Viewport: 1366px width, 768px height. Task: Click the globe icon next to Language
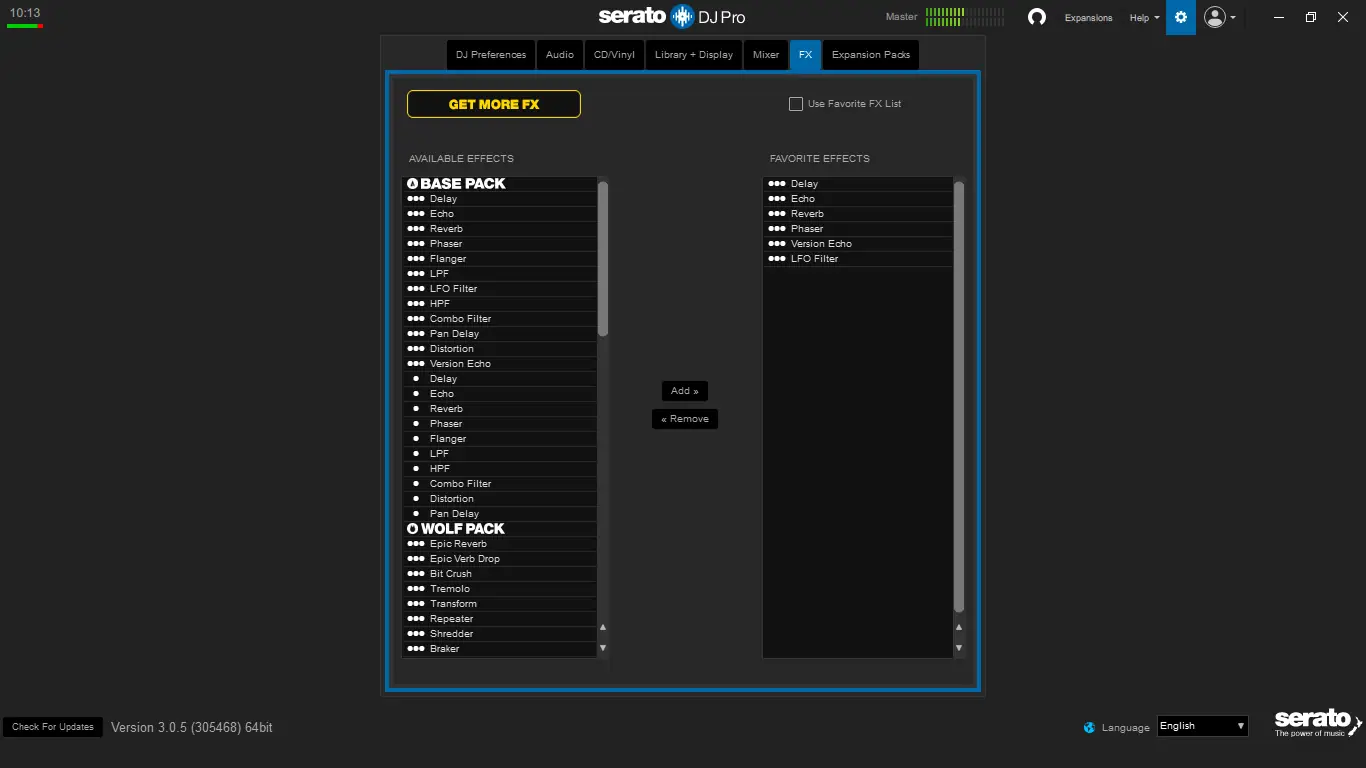click(x=1088, y=727)
